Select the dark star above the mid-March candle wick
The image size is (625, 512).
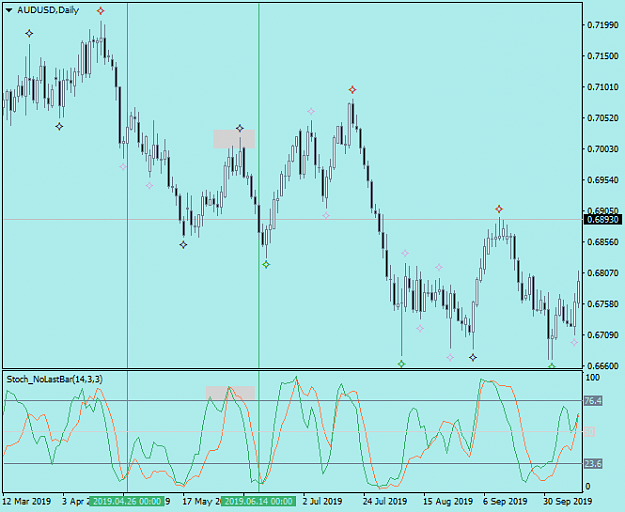pos(29,33)
